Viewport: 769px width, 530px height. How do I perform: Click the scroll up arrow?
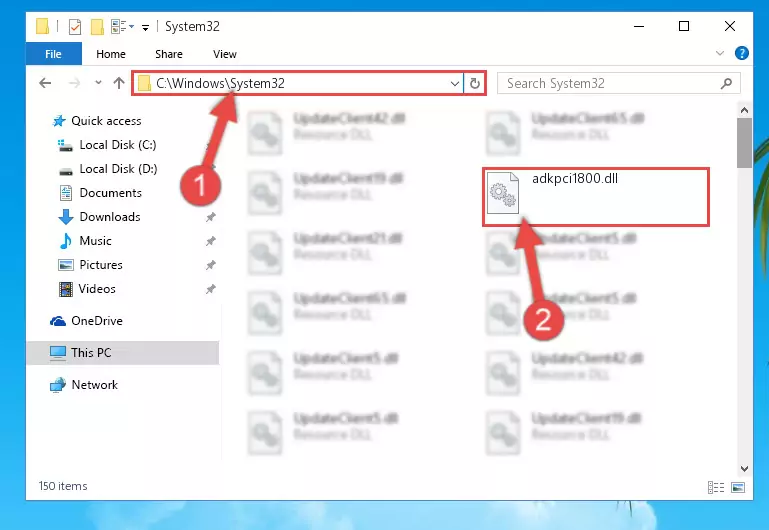pyautogui.click(x=744, y=110)
